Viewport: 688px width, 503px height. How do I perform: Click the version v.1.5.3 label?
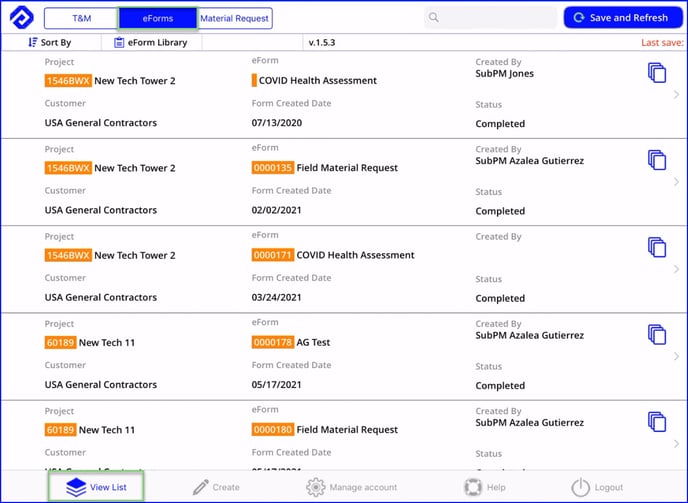[322, 43]
